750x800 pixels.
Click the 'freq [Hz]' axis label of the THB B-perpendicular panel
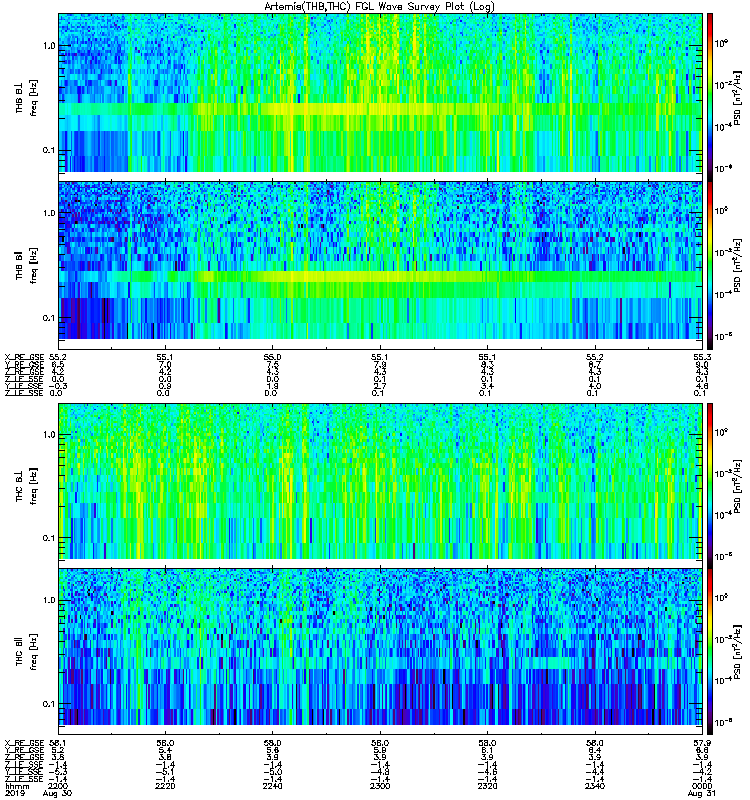[x=34, y=98]
